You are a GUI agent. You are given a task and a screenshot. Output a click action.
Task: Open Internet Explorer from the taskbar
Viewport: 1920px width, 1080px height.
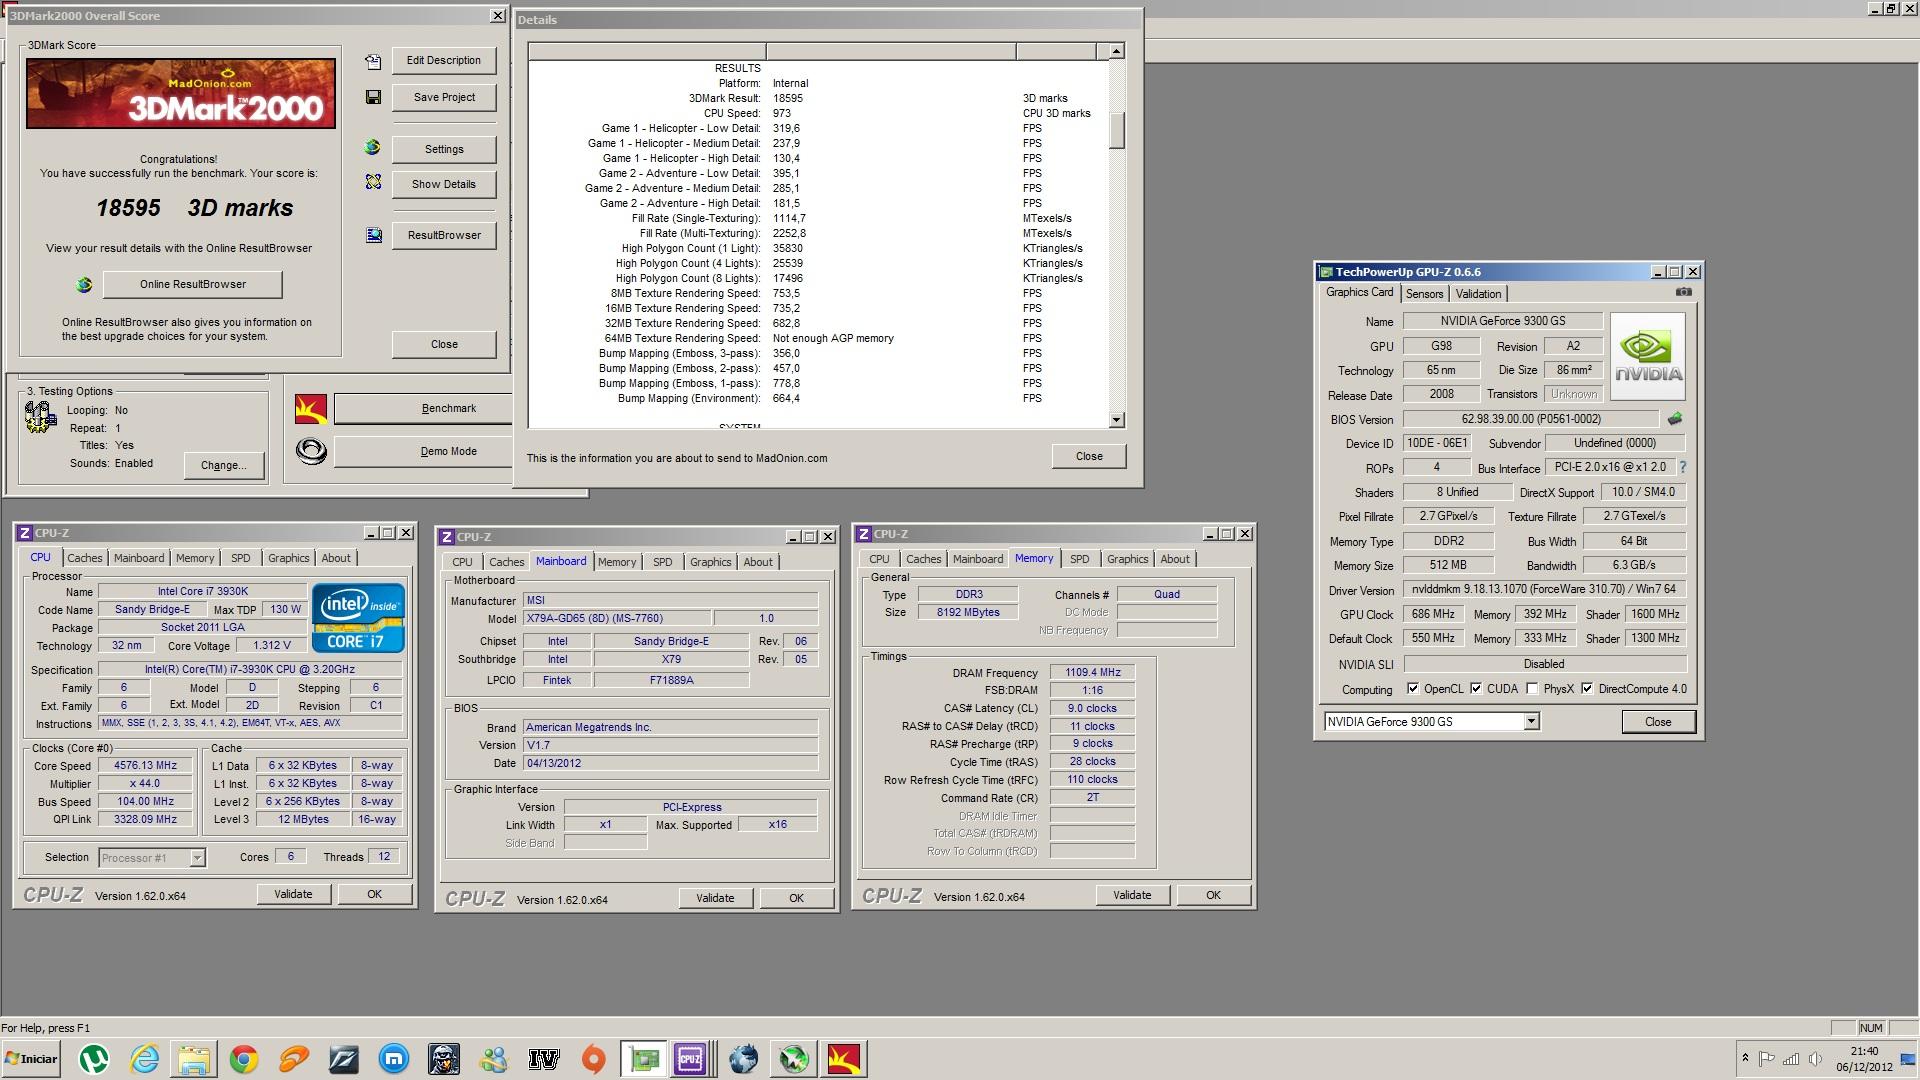click(x=144, y=1059)
